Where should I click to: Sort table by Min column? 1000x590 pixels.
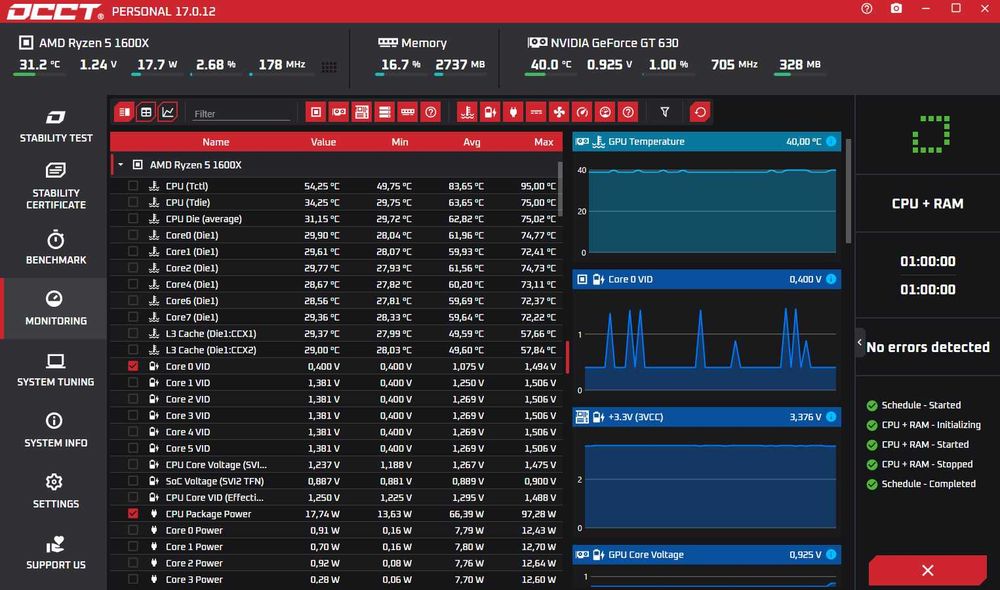click(399, 142)
